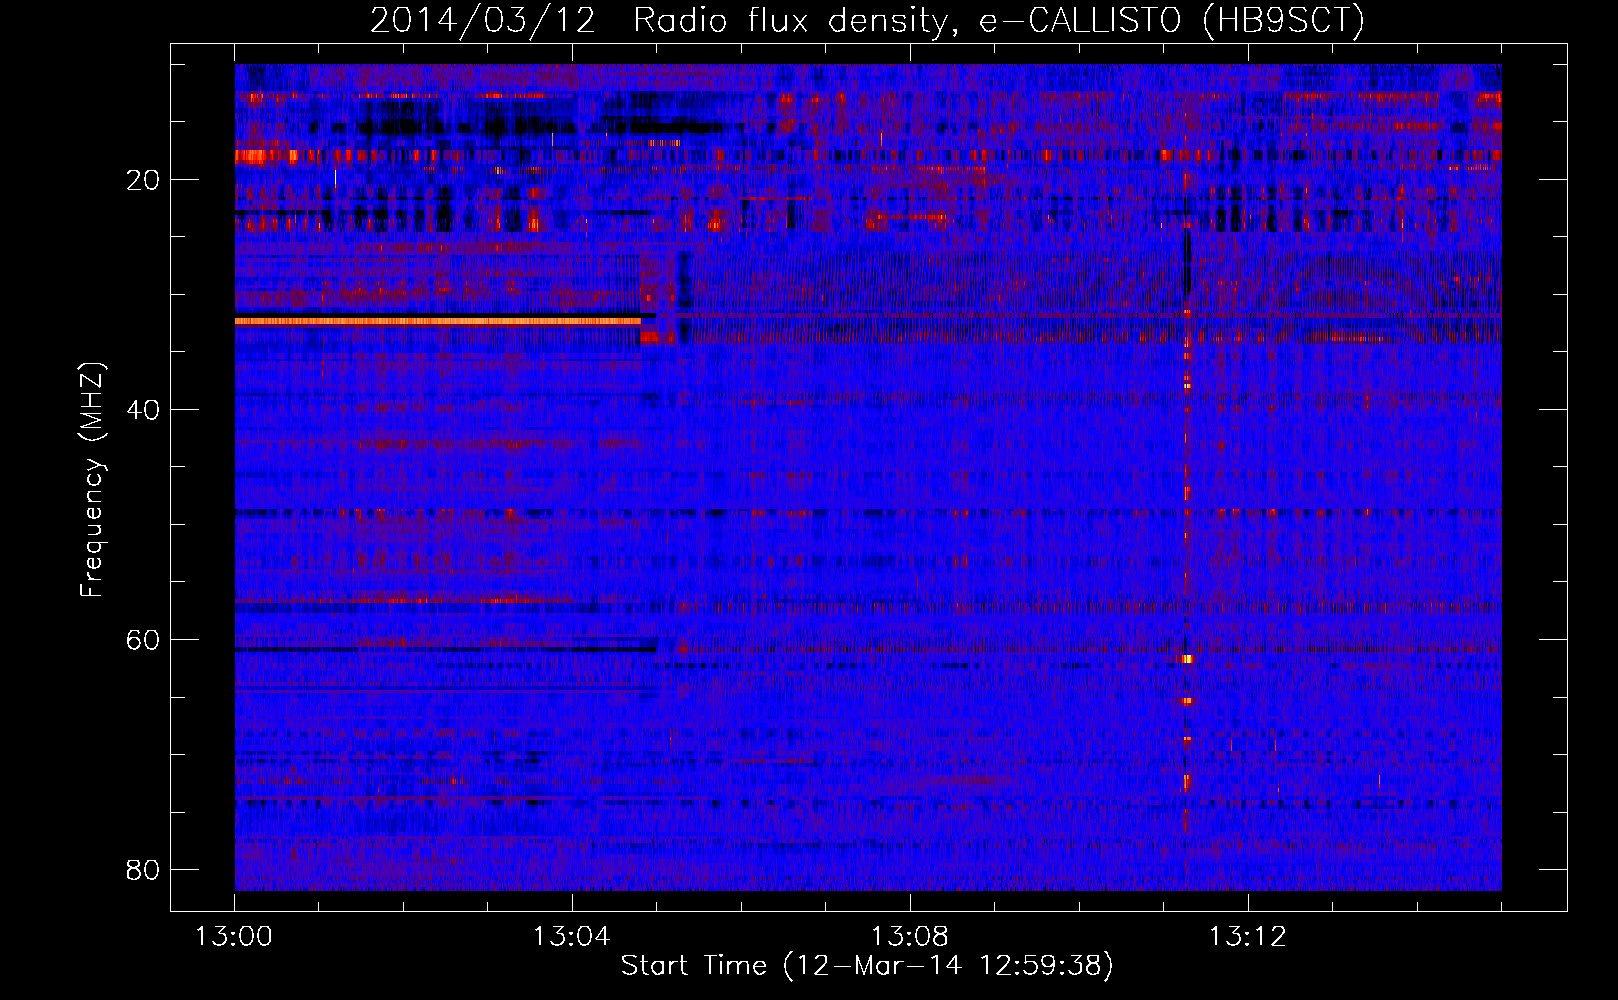Image resolution: width=1618 pixels, height=1000 pixels.
Task: Click the 80 MHz frequency tick label
Action: click(143, 870)
